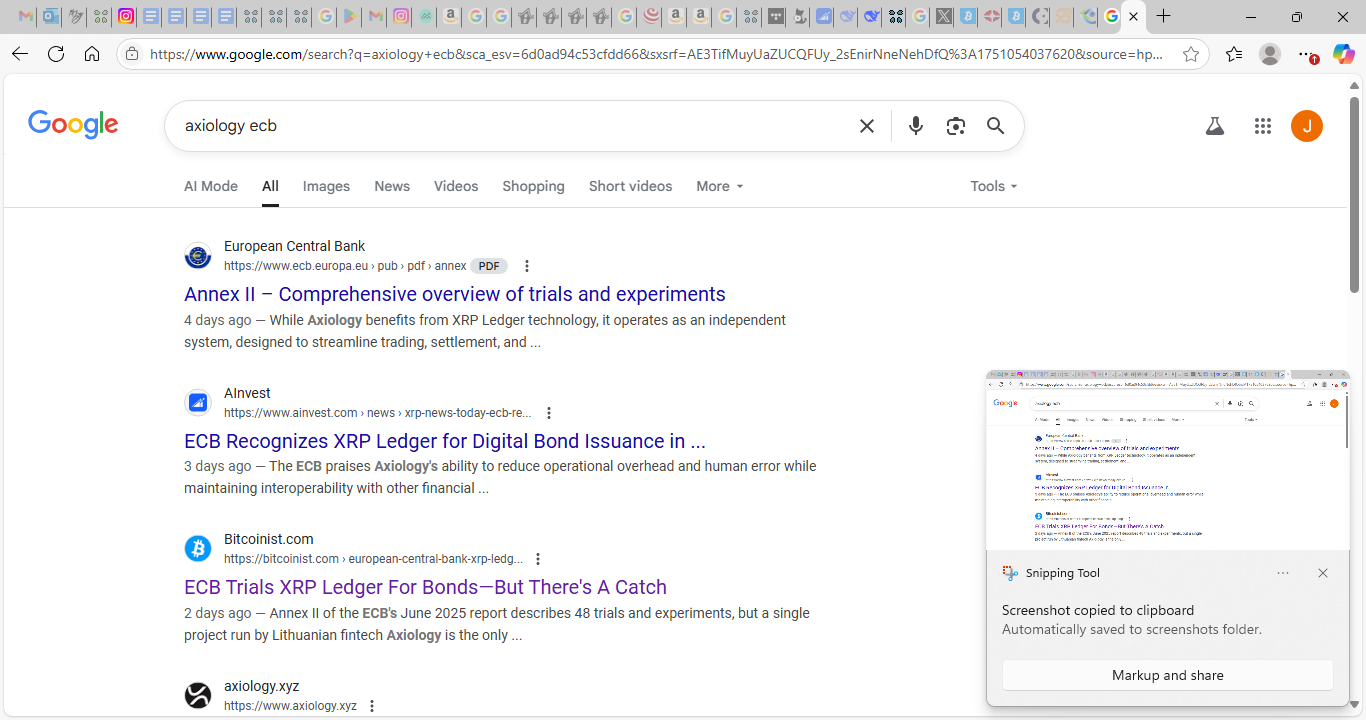The image size is (1366, 720).
Task: Open the Snipping Tool screenshot preview
Action: [x=1168, y=460]
